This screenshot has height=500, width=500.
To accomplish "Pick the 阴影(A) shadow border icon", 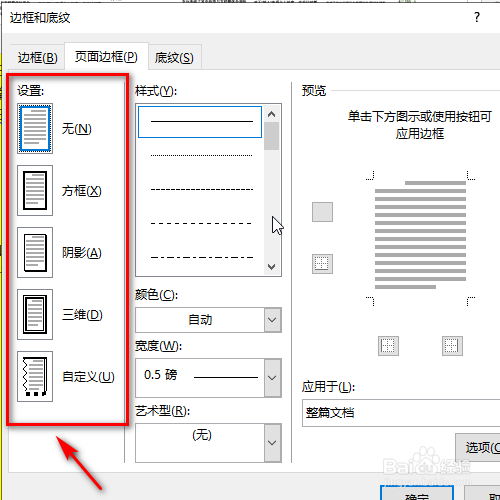I will [35, 252].
